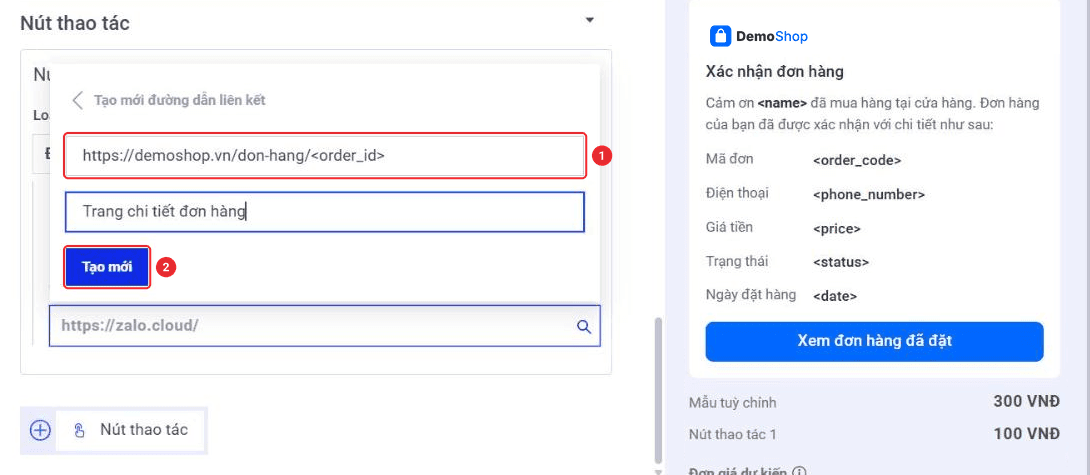Click the 300 VNĐ amount

coord(1027,401)
